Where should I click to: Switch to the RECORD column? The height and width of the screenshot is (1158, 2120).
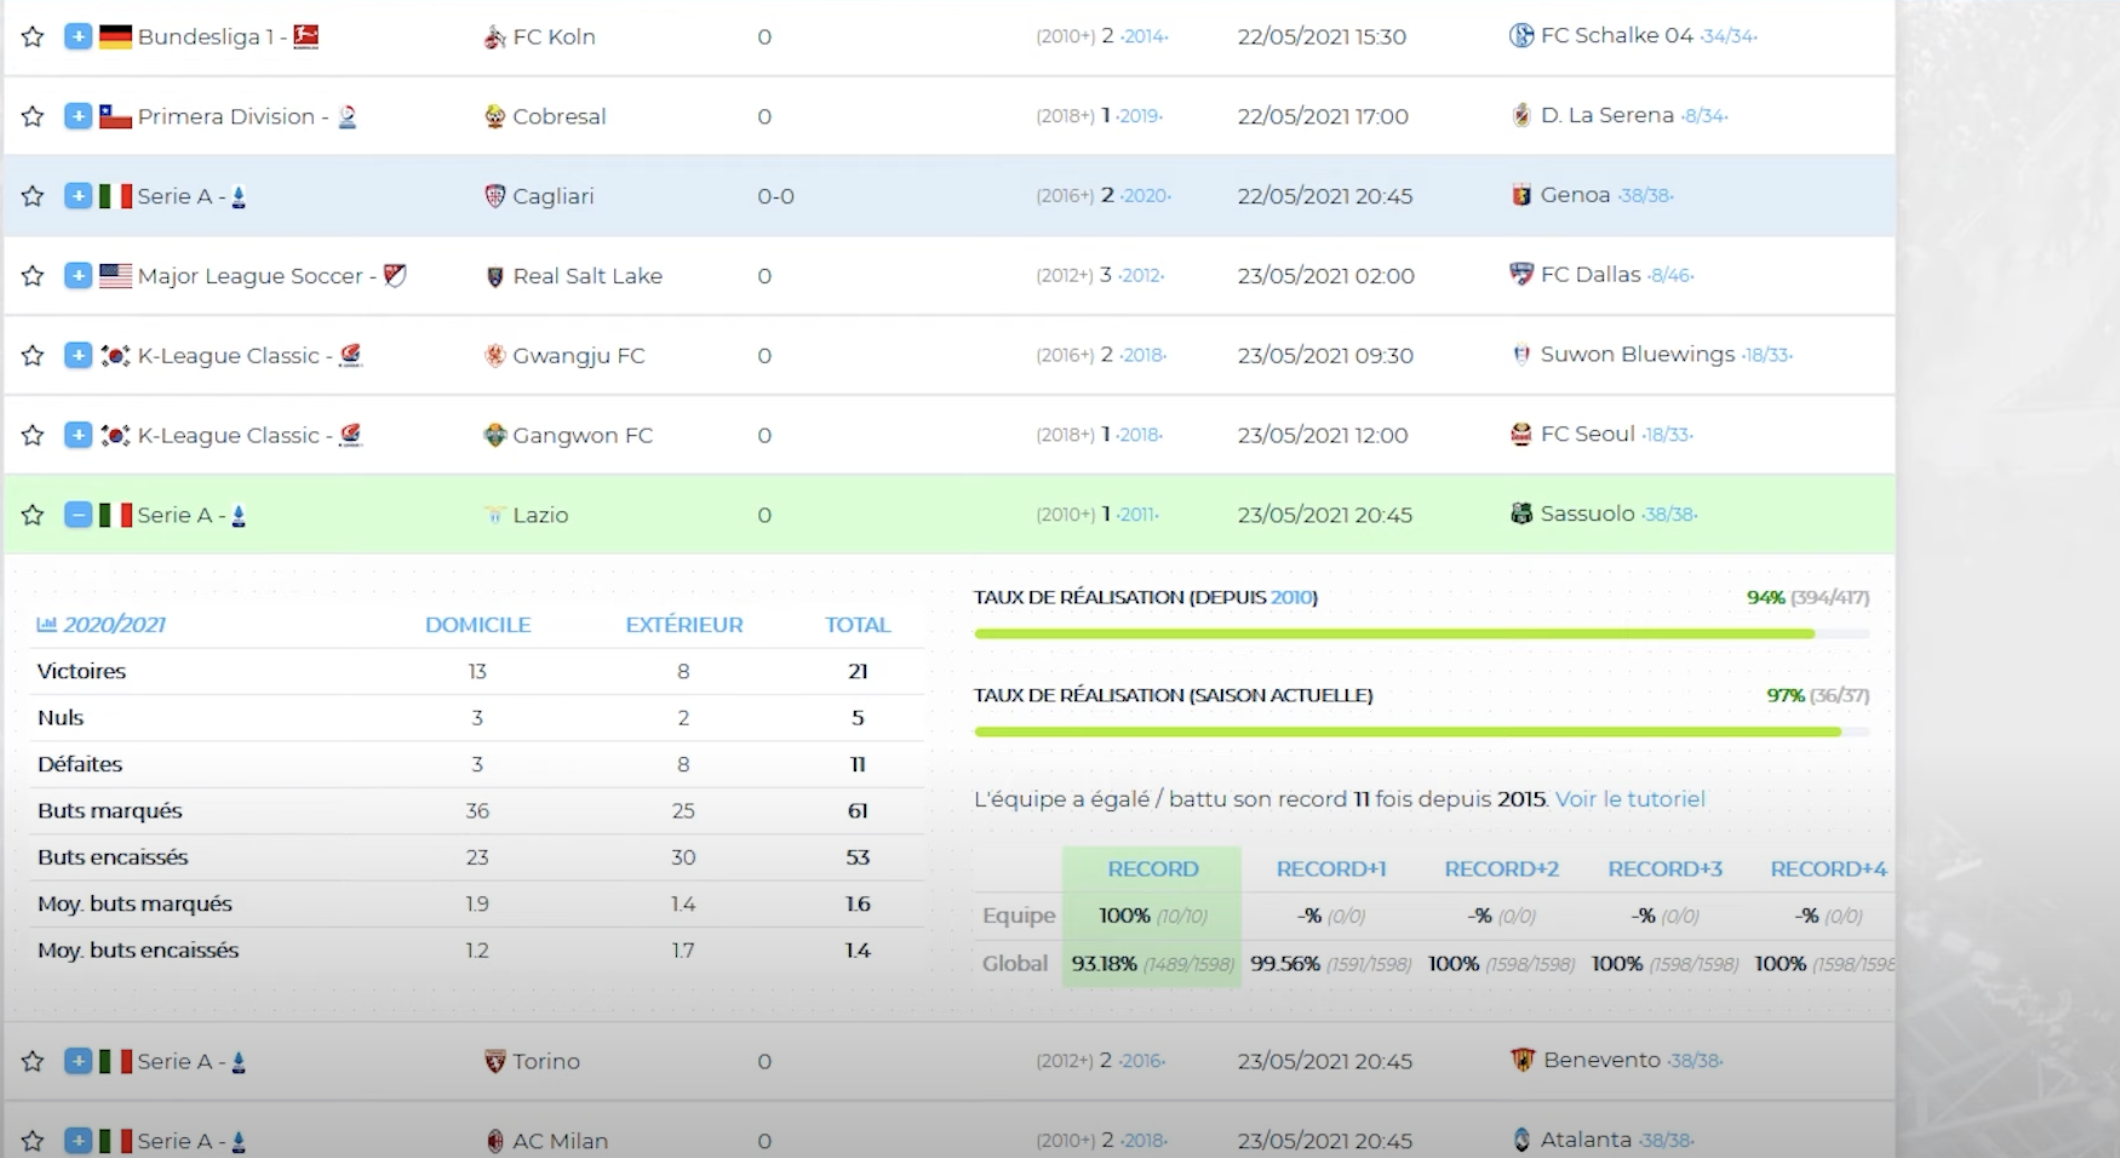[x=1152, y=869]
